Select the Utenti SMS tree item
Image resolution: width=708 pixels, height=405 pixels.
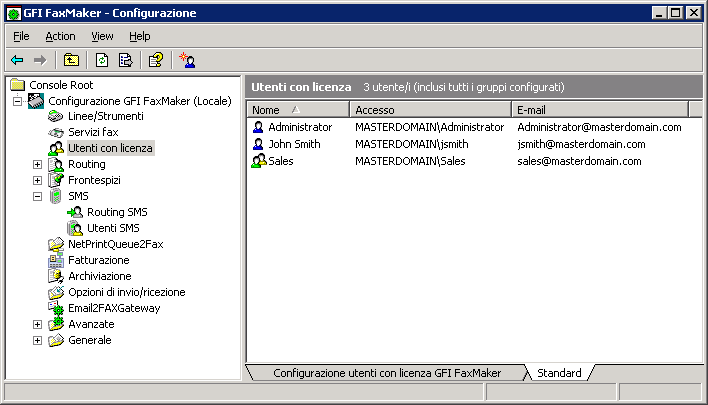(x=113, y=228)
